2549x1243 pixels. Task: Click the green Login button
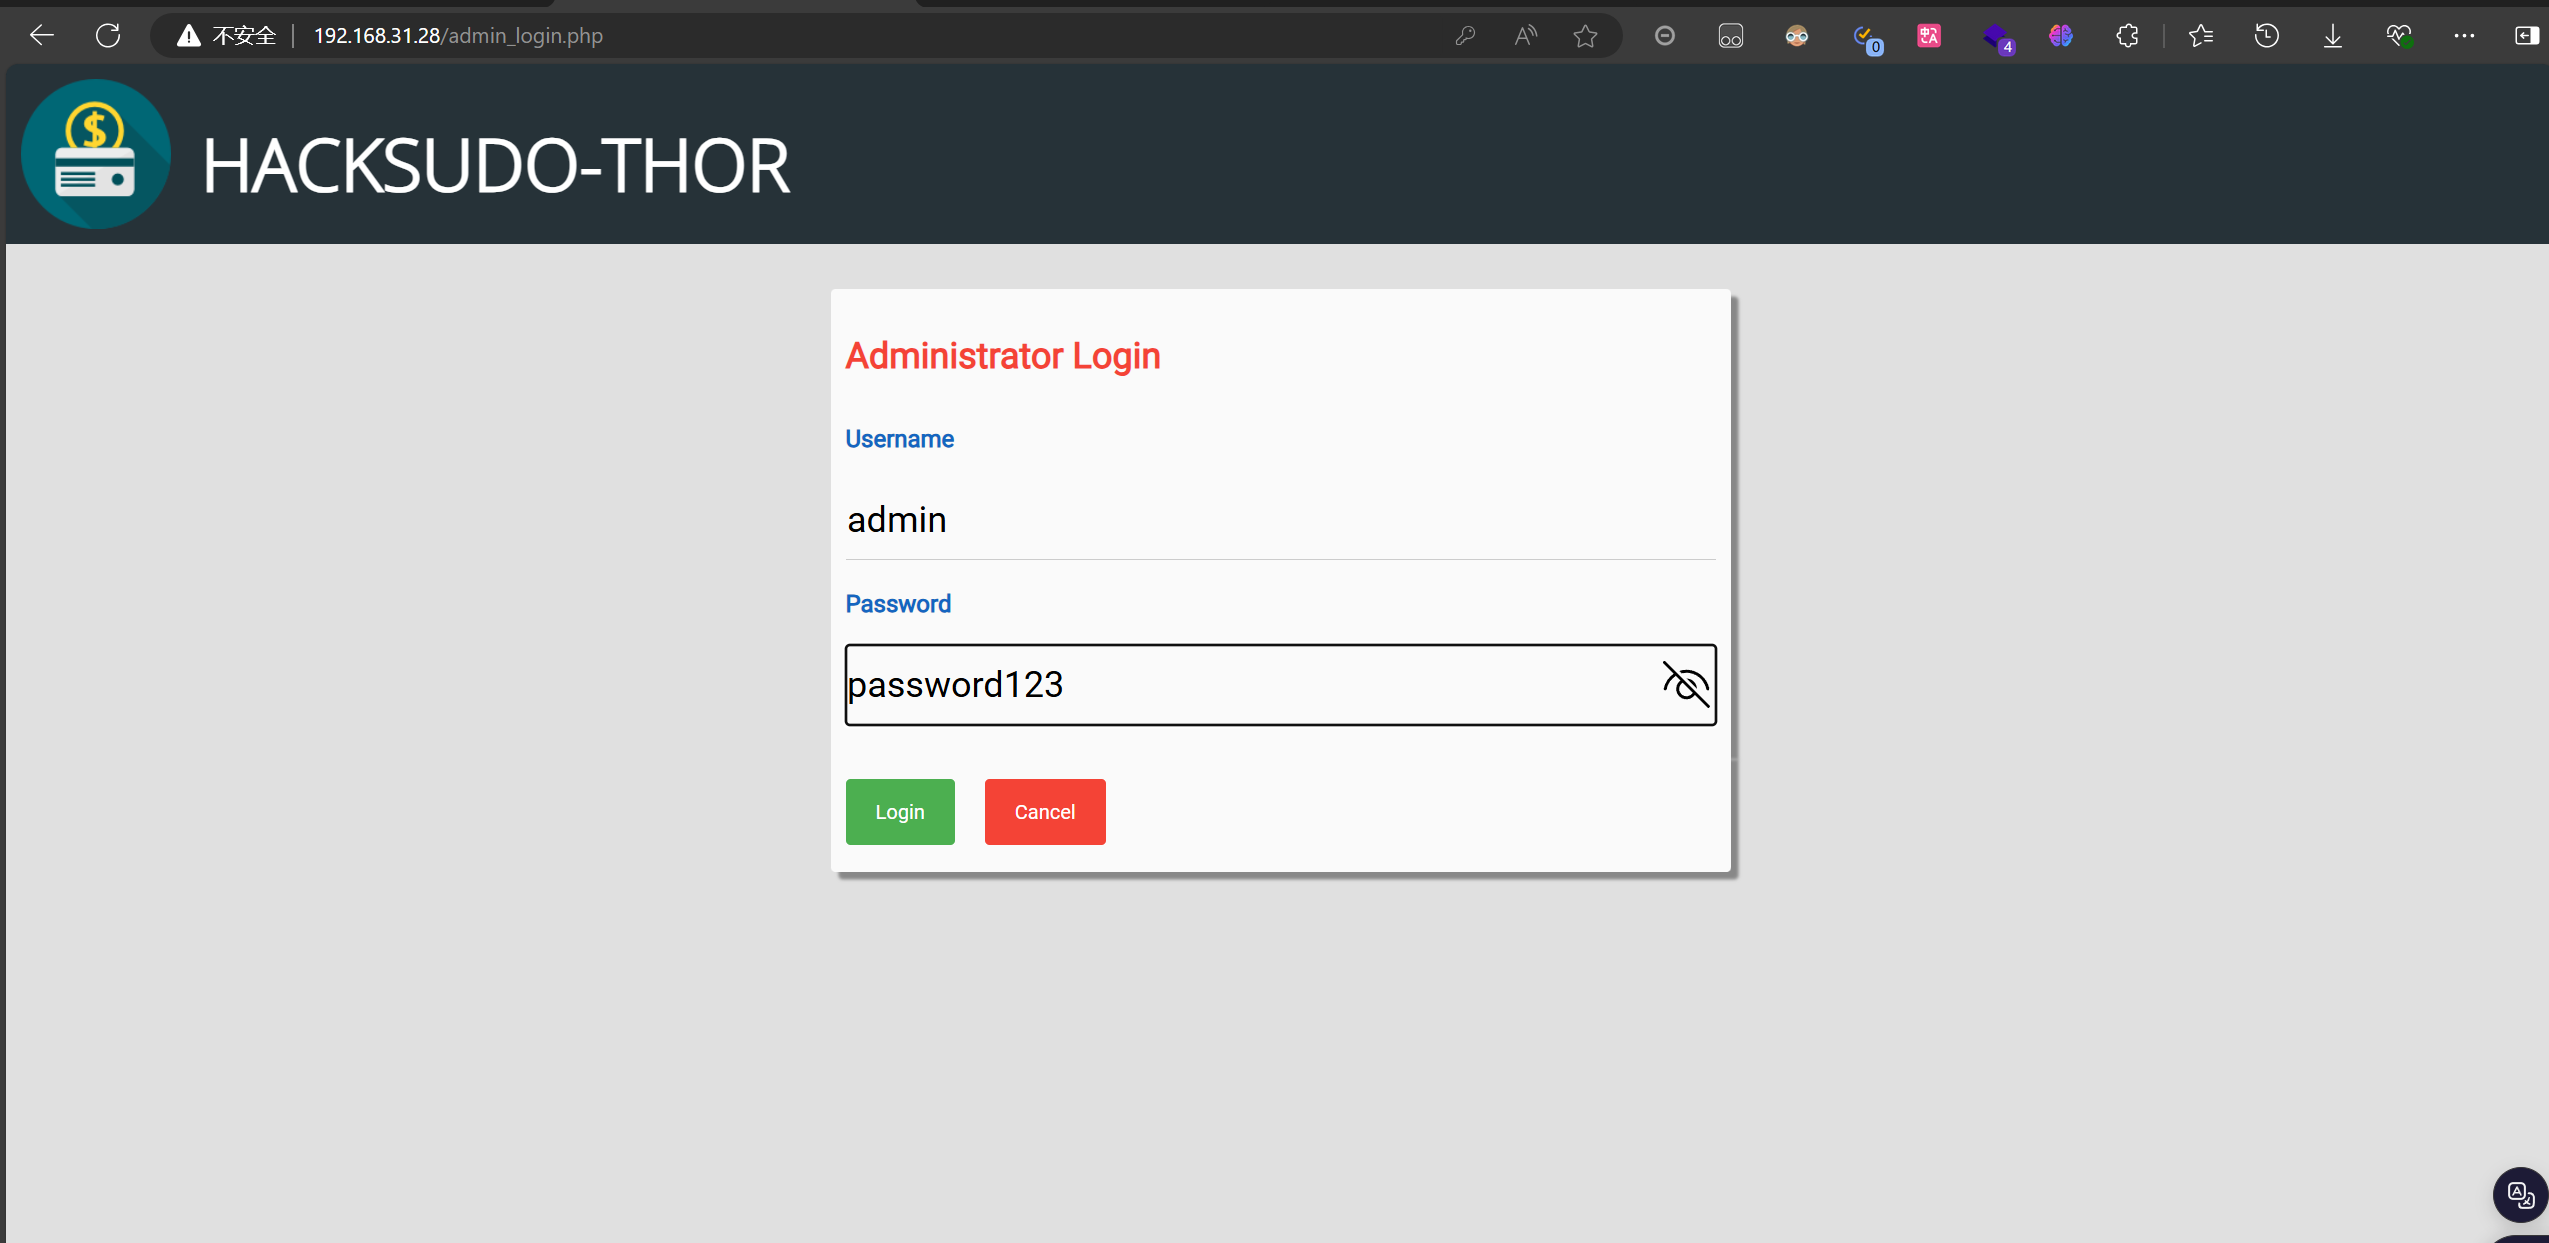click(x=900, y=812)
